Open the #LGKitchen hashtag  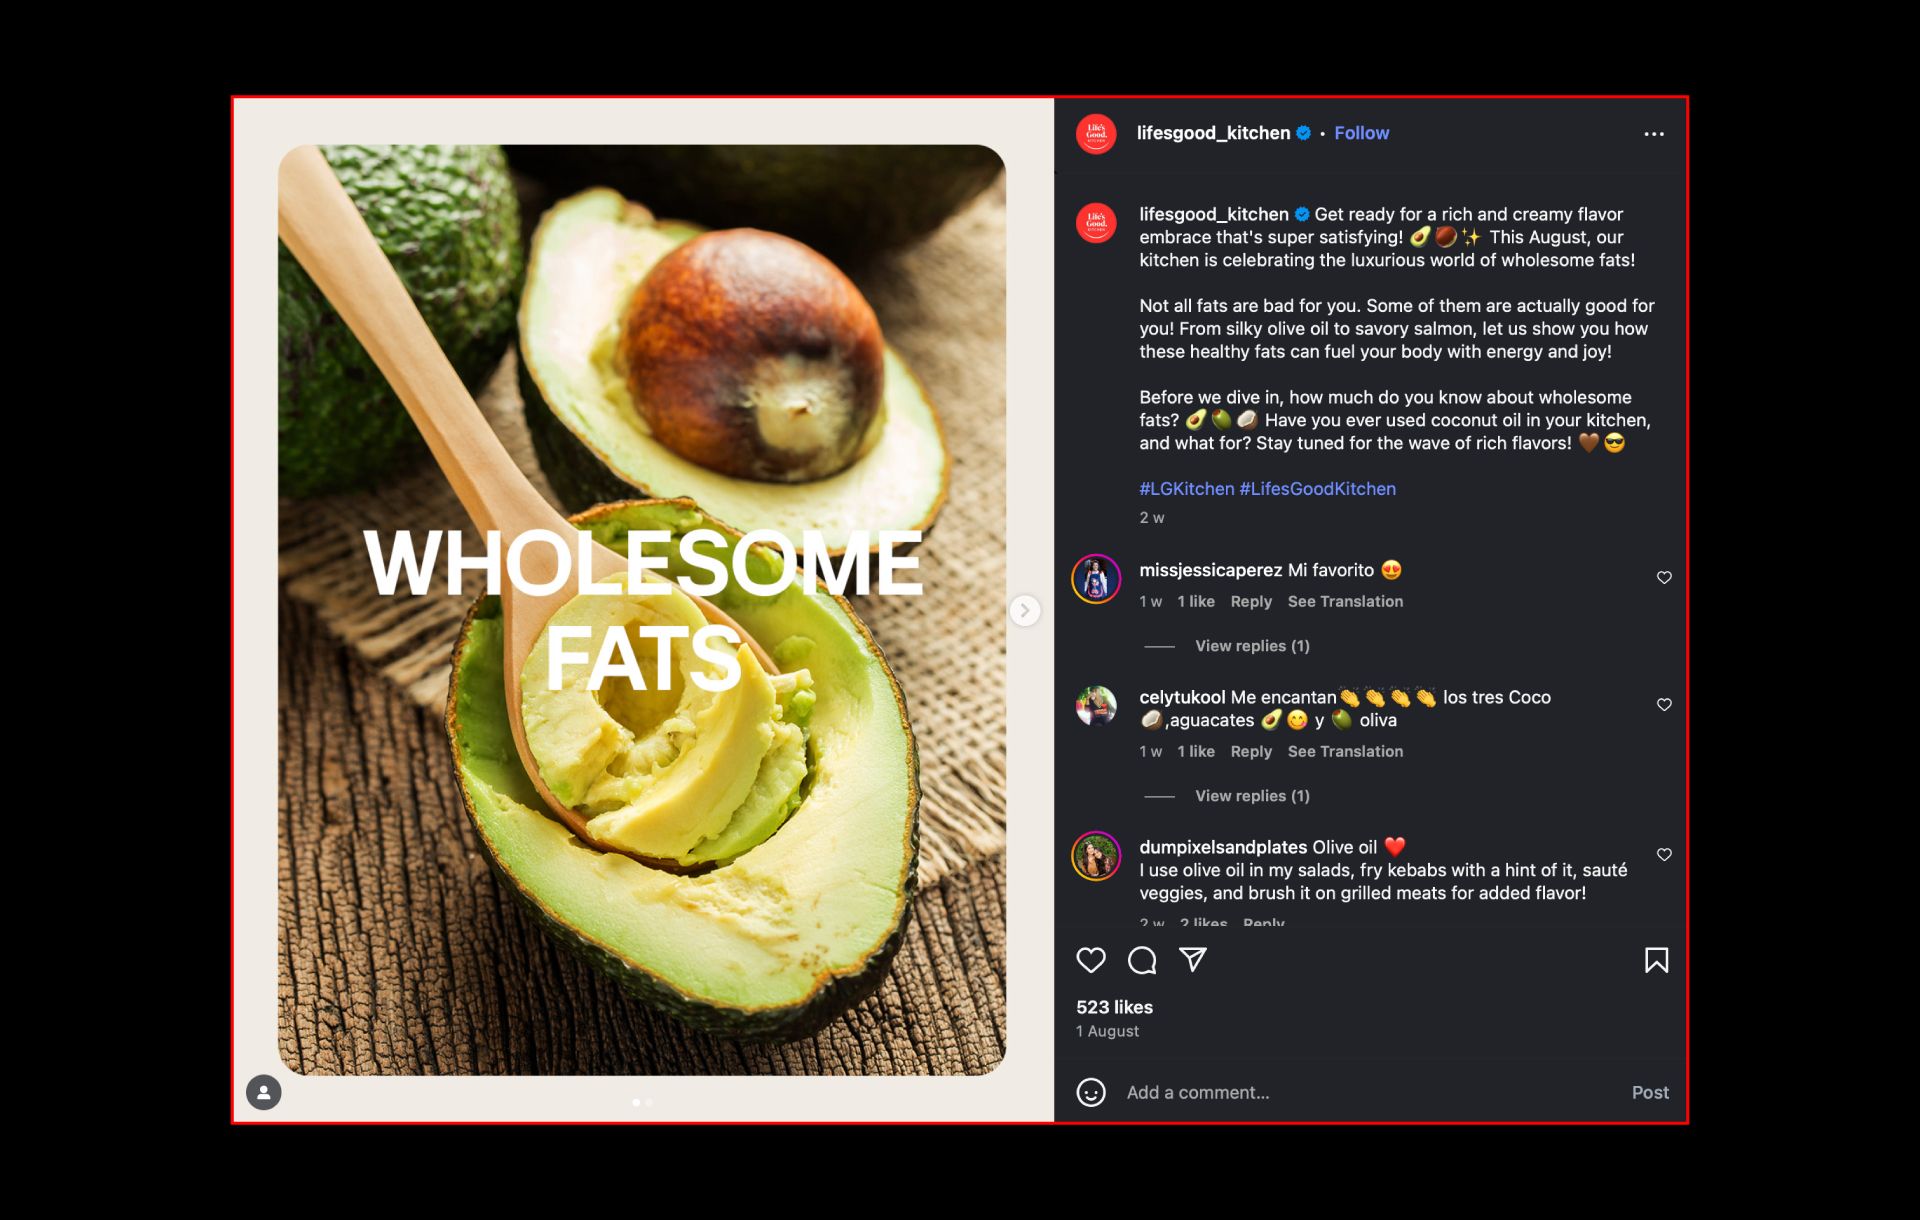pos(1187,489)
